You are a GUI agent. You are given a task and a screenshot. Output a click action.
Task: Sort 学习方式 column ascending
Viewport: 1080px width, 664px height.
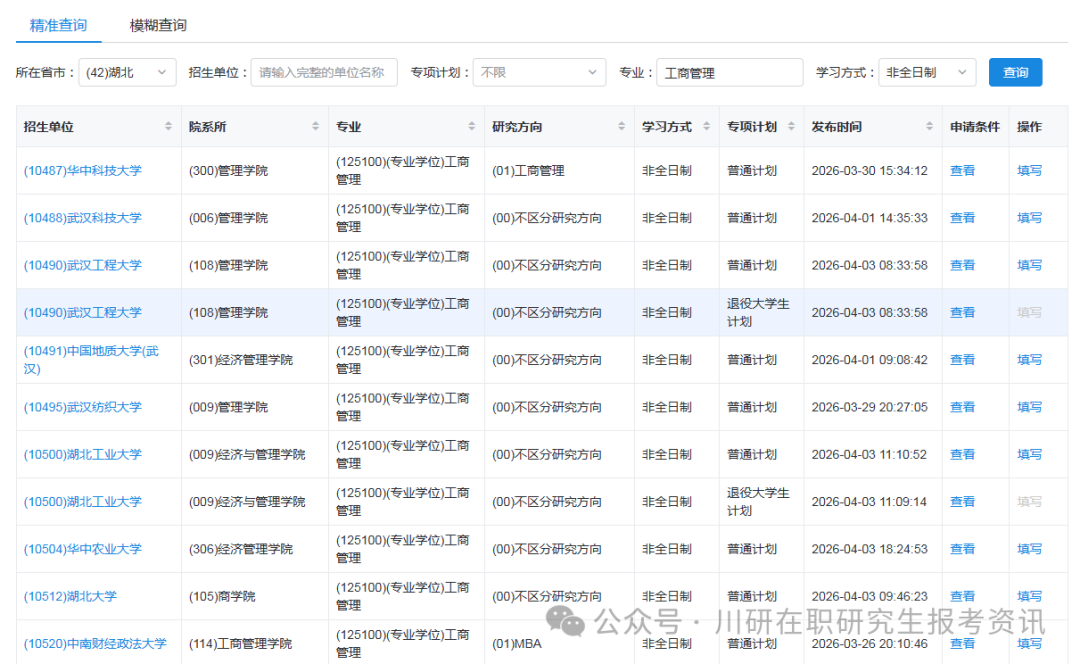point(704,122)
